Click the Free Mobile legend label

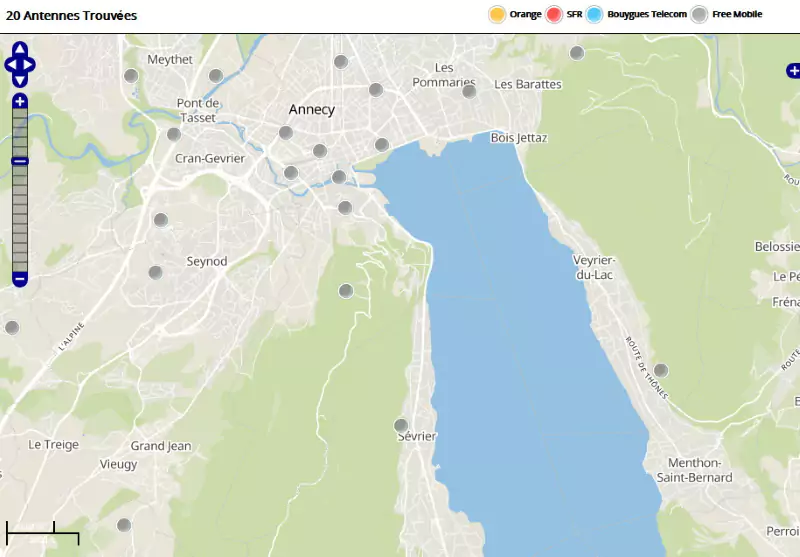click(737, 14)
